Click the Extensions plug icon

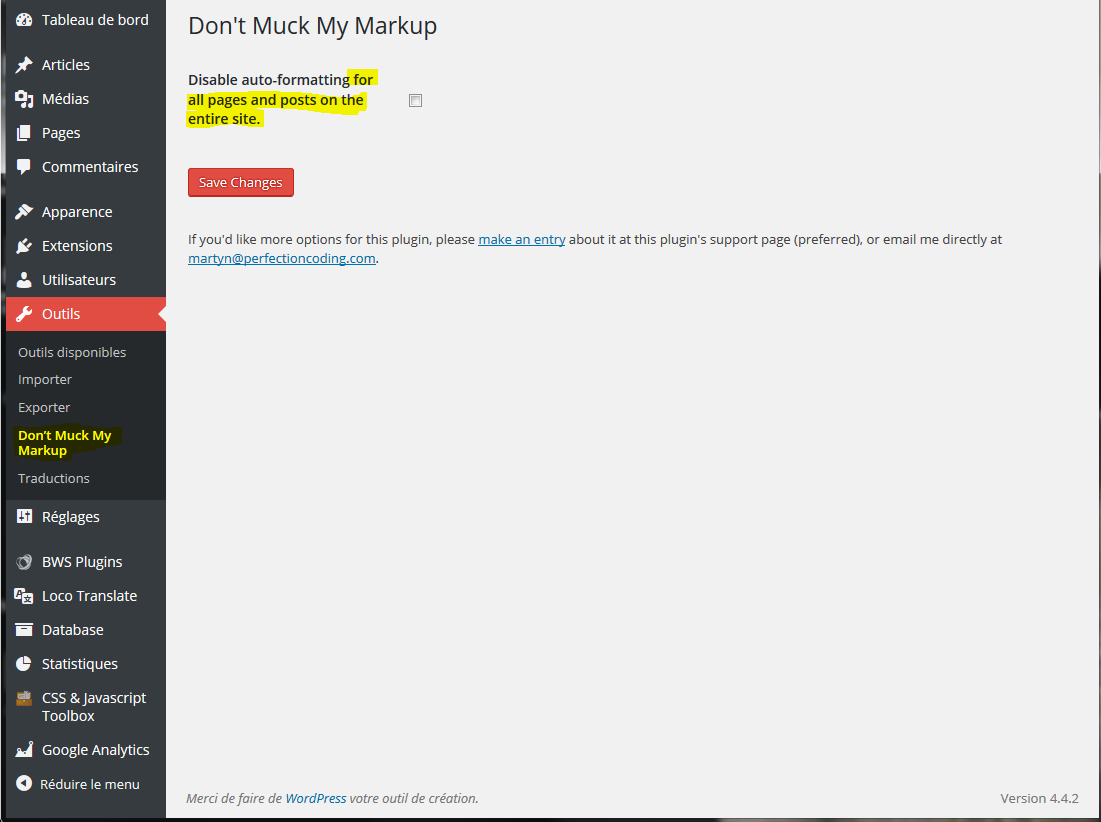pos(24,246)
